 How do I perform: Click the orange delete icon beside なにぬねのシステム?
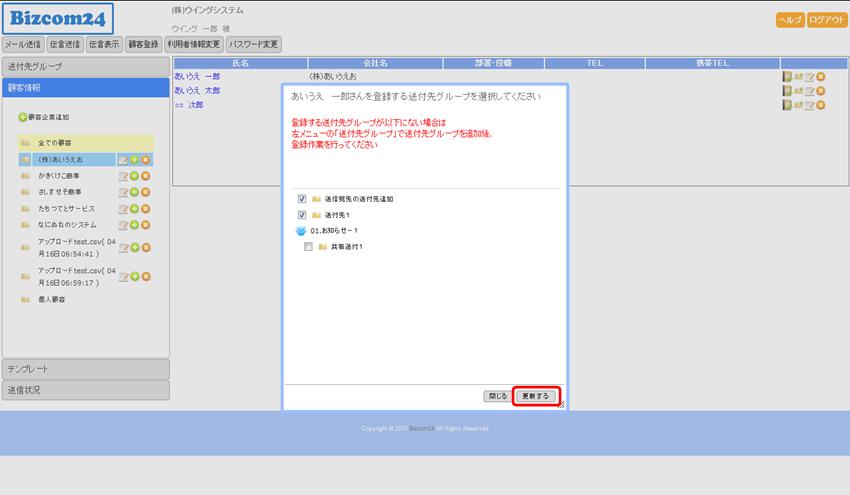point(145,224)
